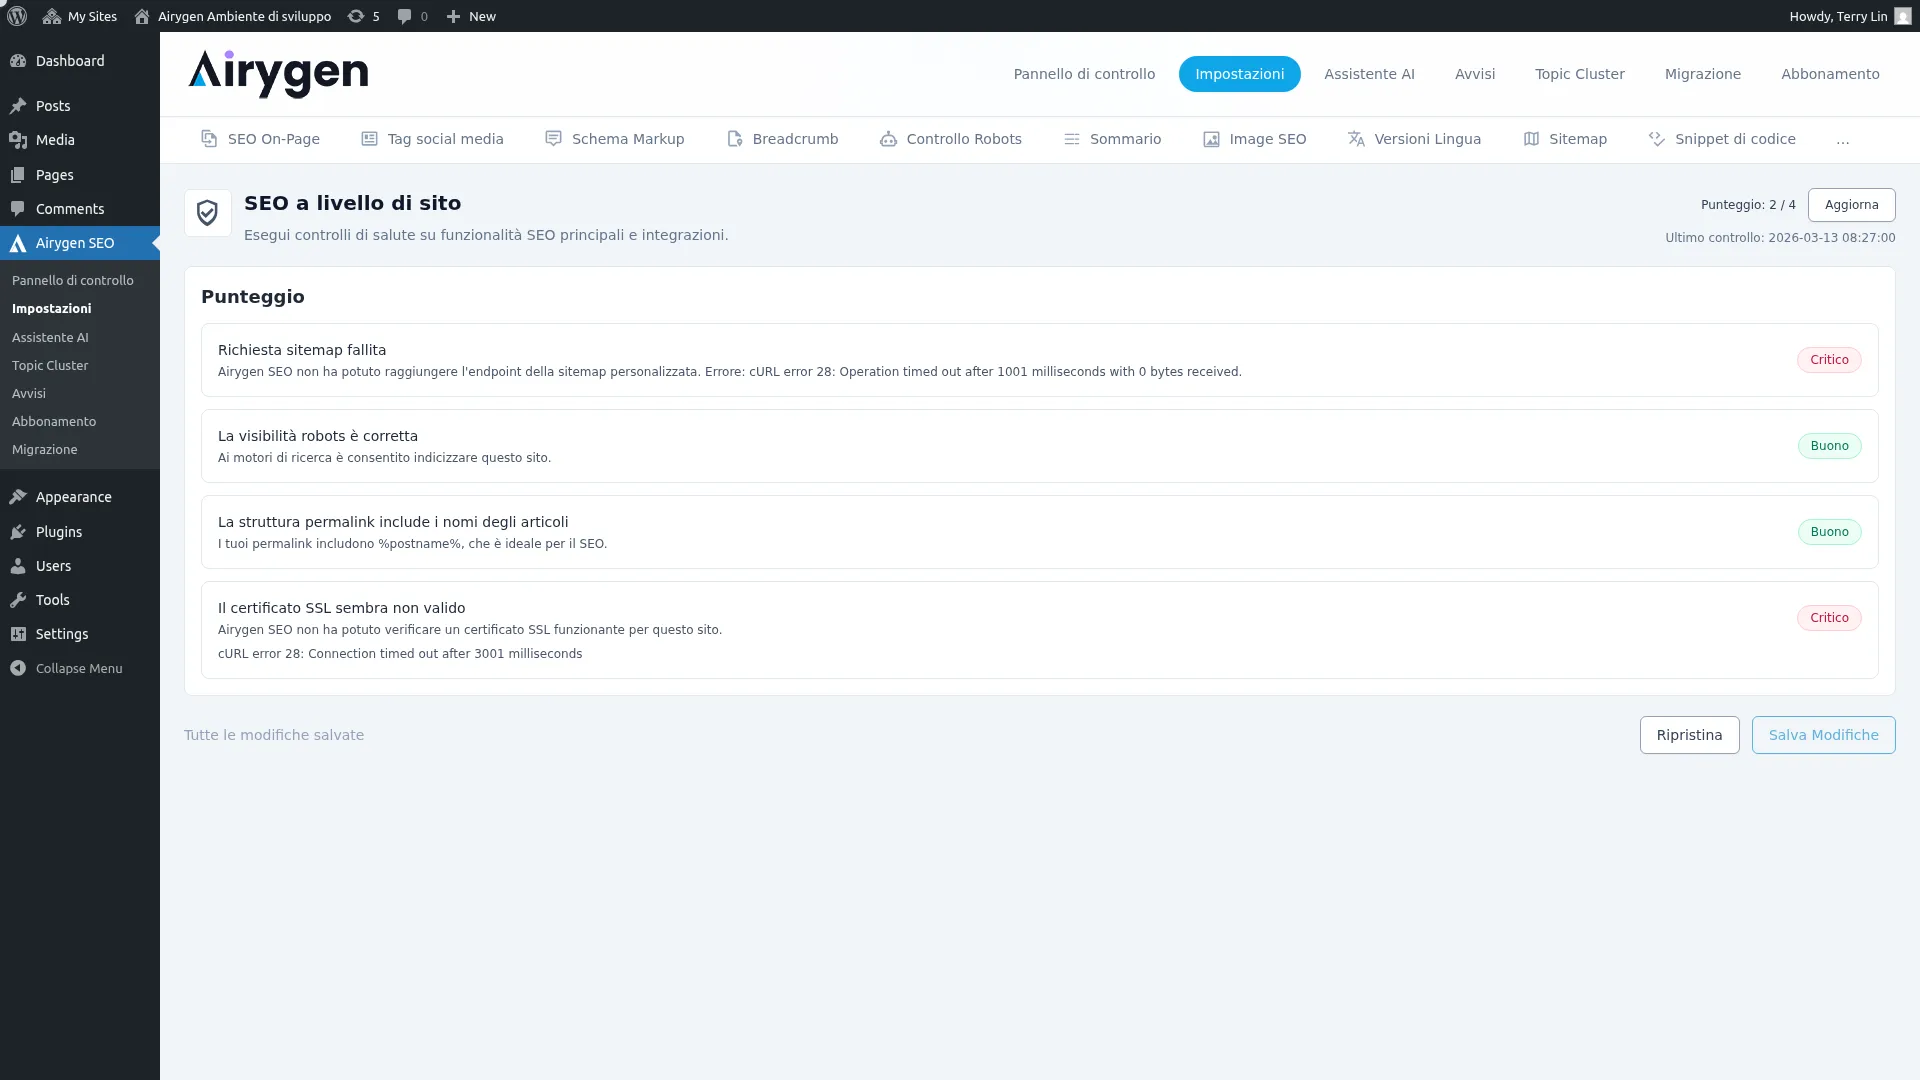
Task: Click the plus icon beside New
Action: 453,16
